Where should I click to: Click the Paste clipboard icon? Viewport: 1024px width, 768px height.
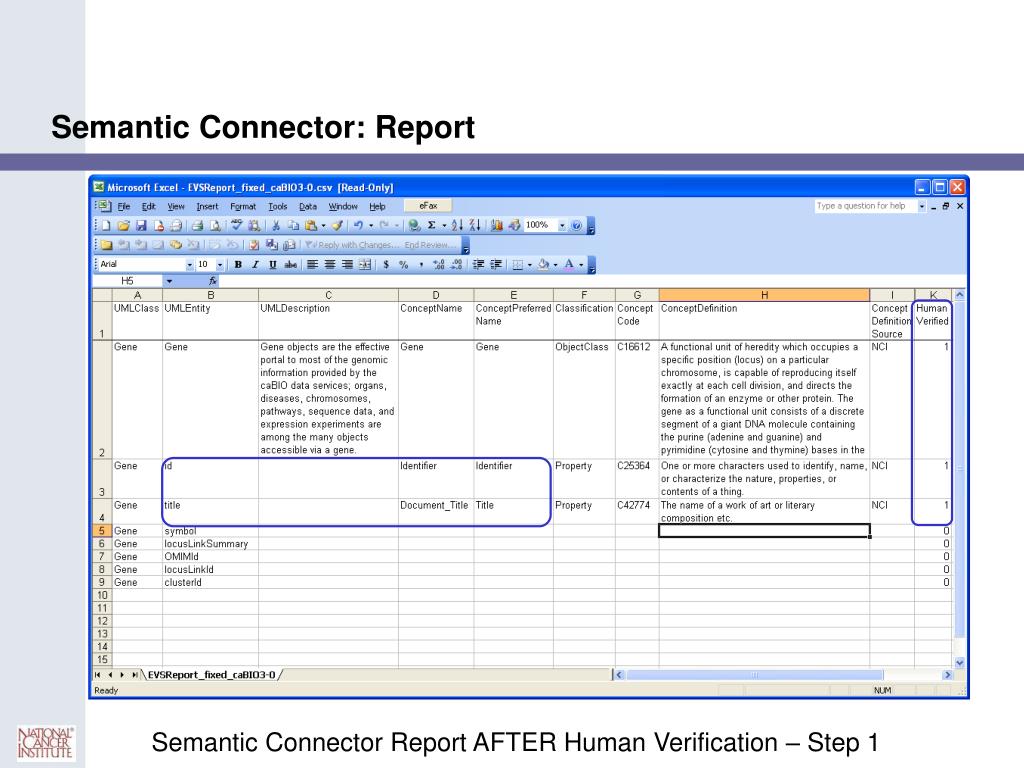pyautogui.click(x=311, y=226)
